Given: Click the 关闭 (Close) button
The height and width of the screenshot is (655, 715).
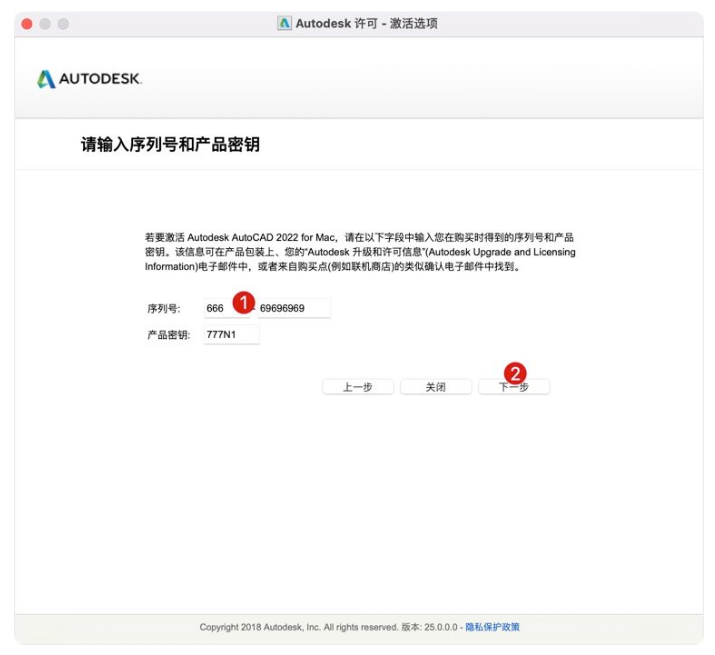Looking at the screenshot, I should coord(435,387).
